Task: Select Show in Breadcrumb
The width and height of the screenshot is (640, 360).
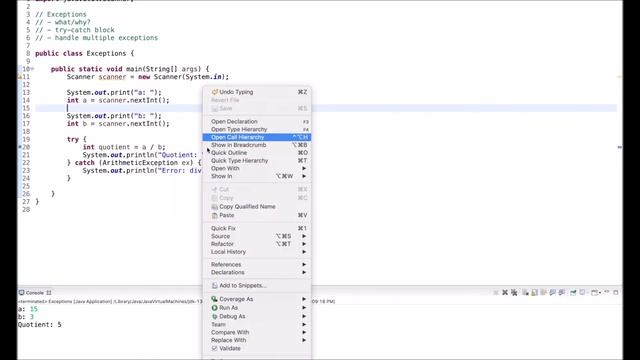Action: tap(257, 145)
